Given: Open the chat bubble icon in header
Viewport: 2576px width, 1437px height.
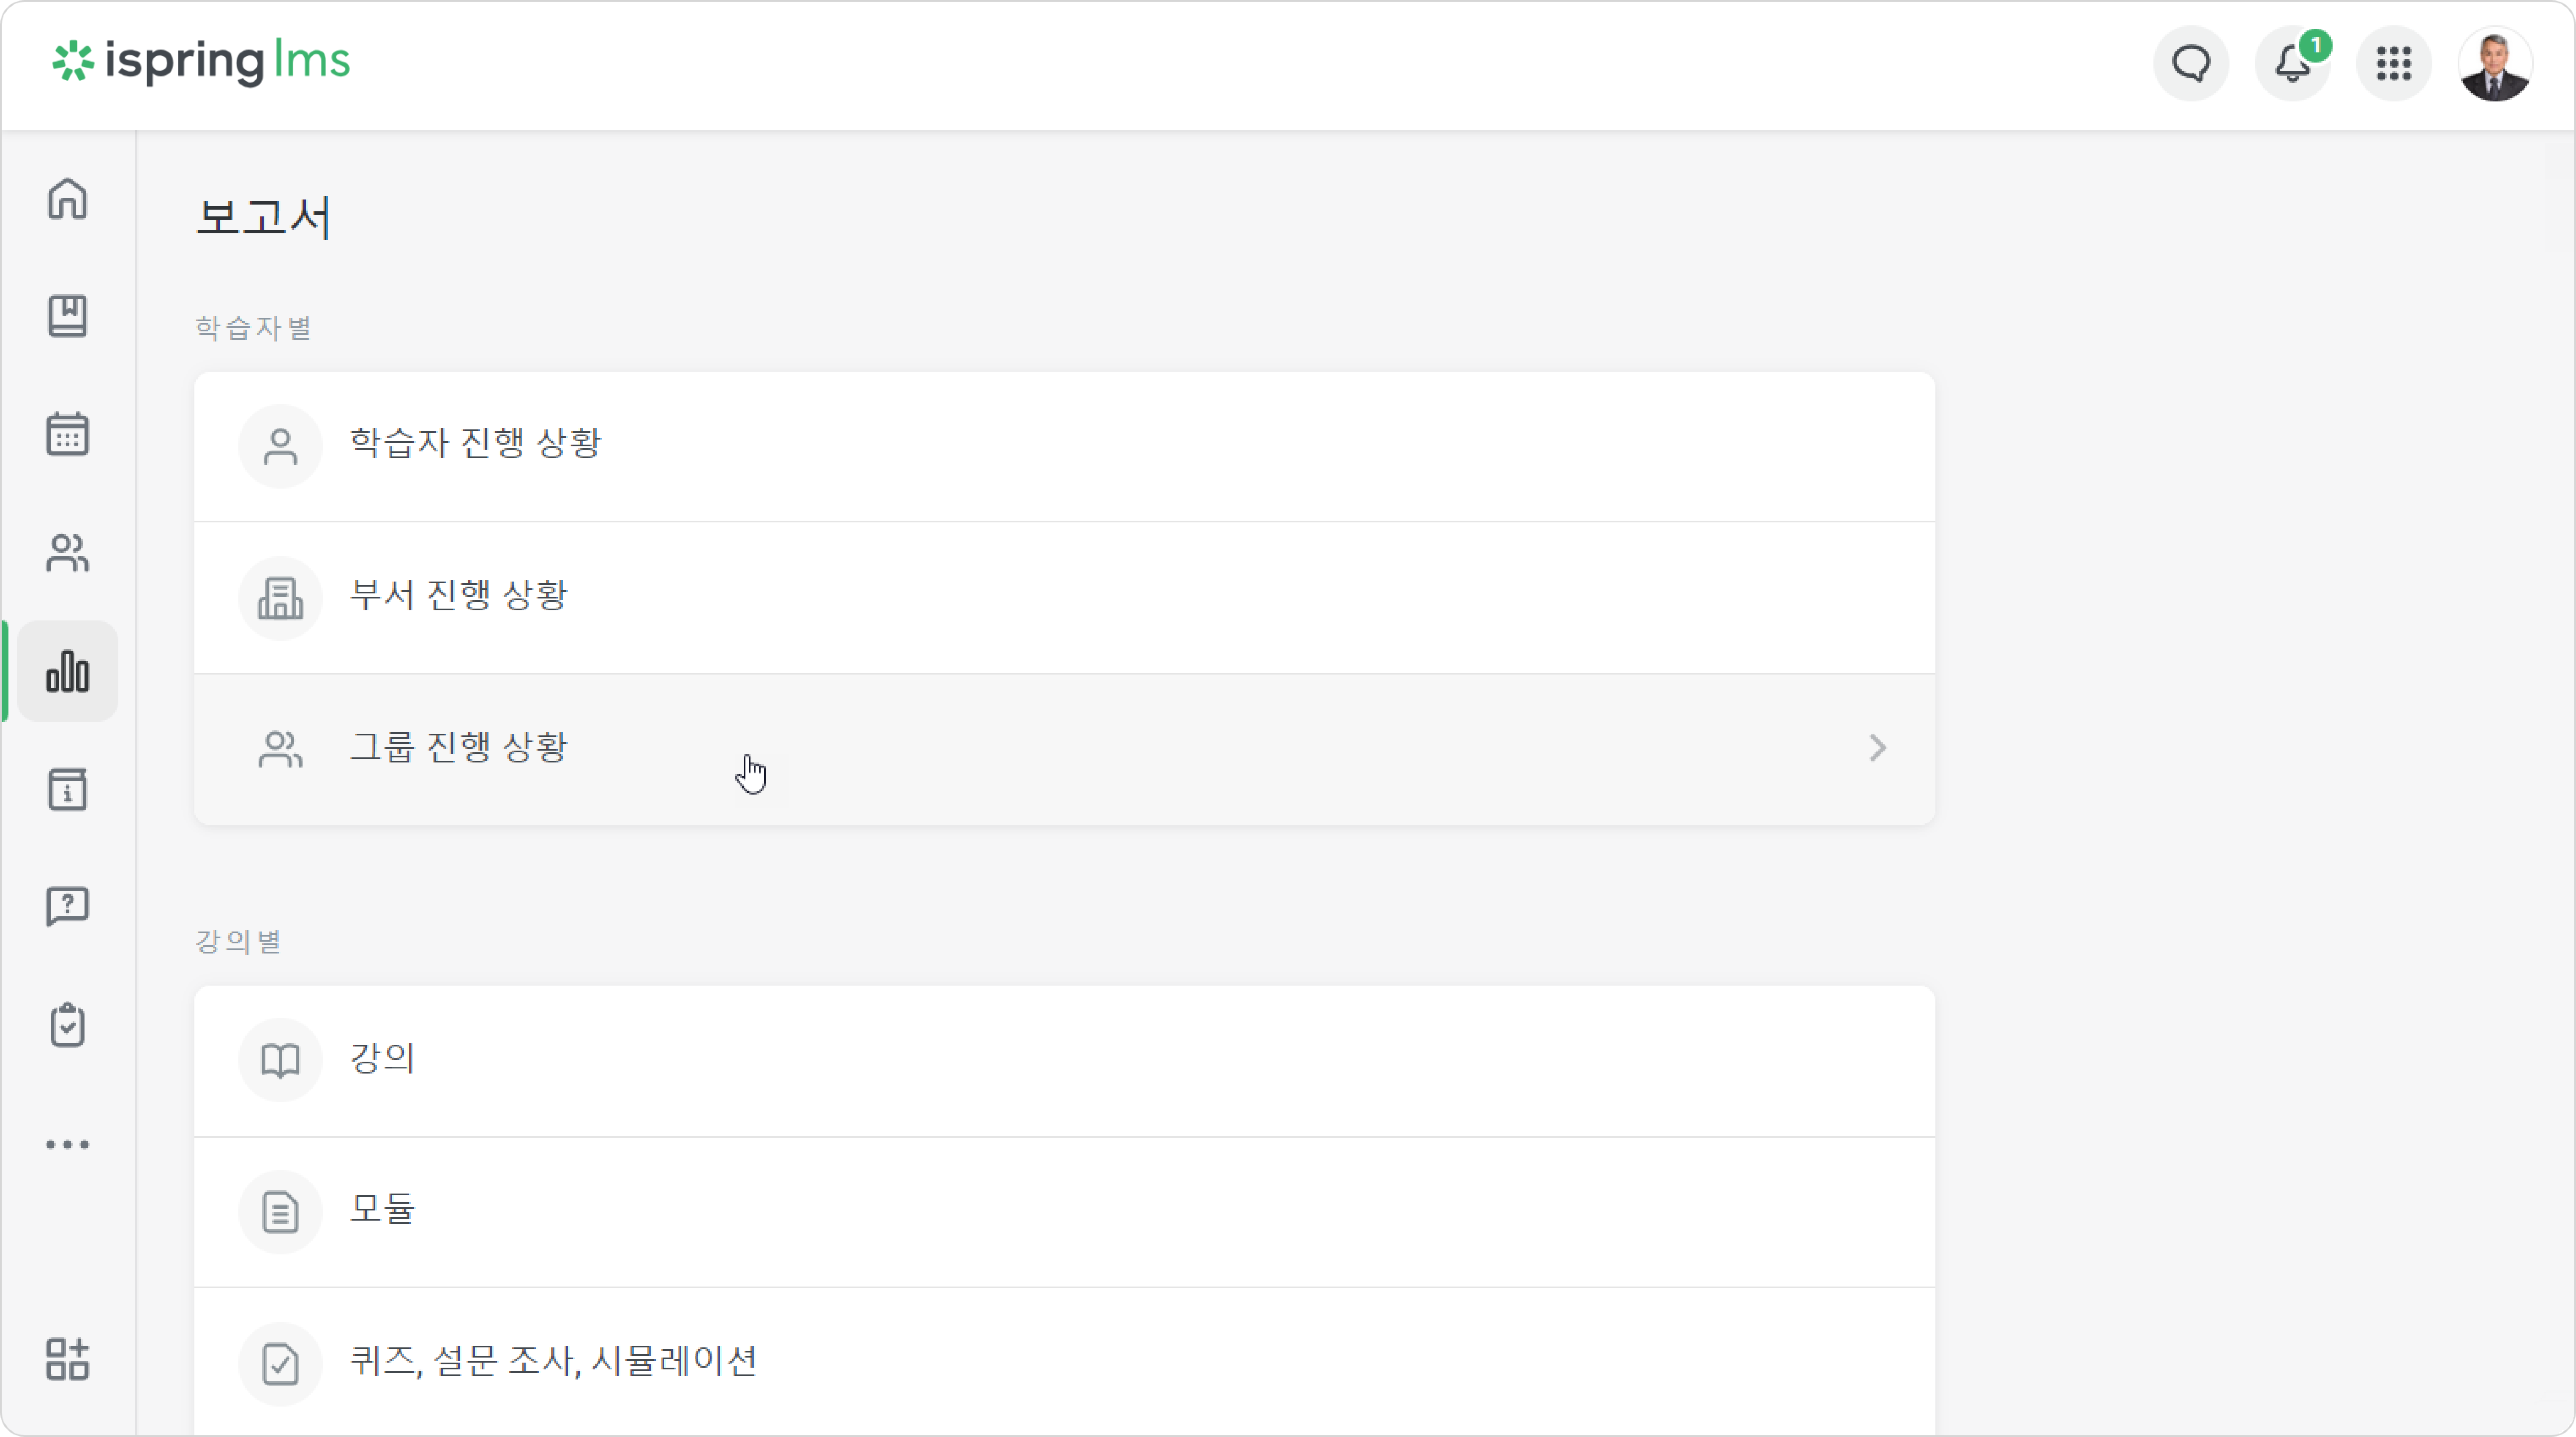Looking at the screenshot, I should (x=2191, y=64).
